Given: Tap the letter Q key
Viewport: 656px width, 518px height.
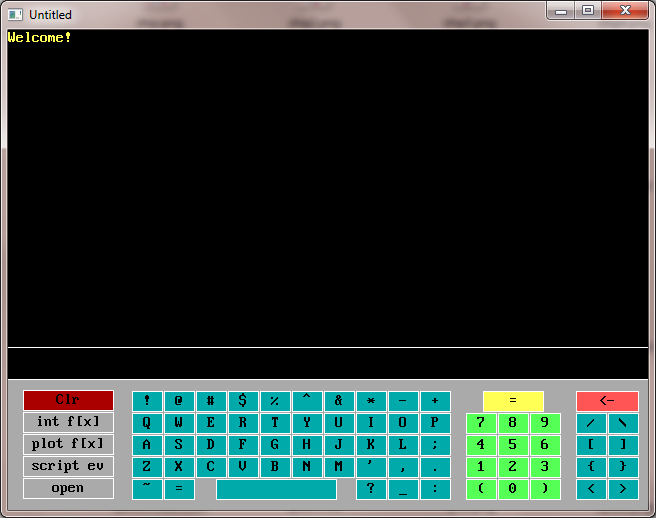Looking at the screenshot, I should click(x=147, y=423).
